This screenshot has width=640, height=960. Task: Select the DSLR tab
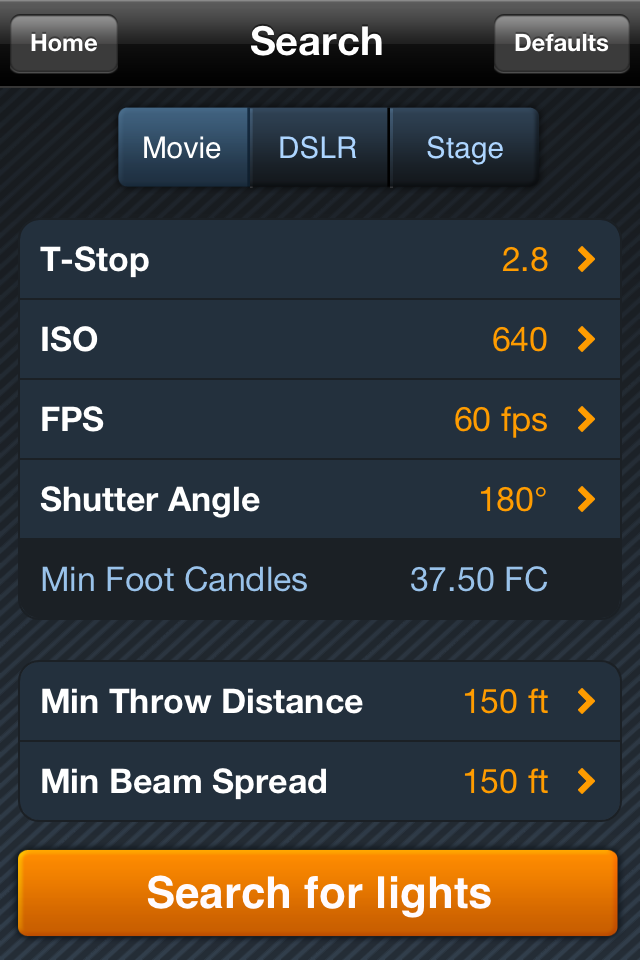click(318, 148)
